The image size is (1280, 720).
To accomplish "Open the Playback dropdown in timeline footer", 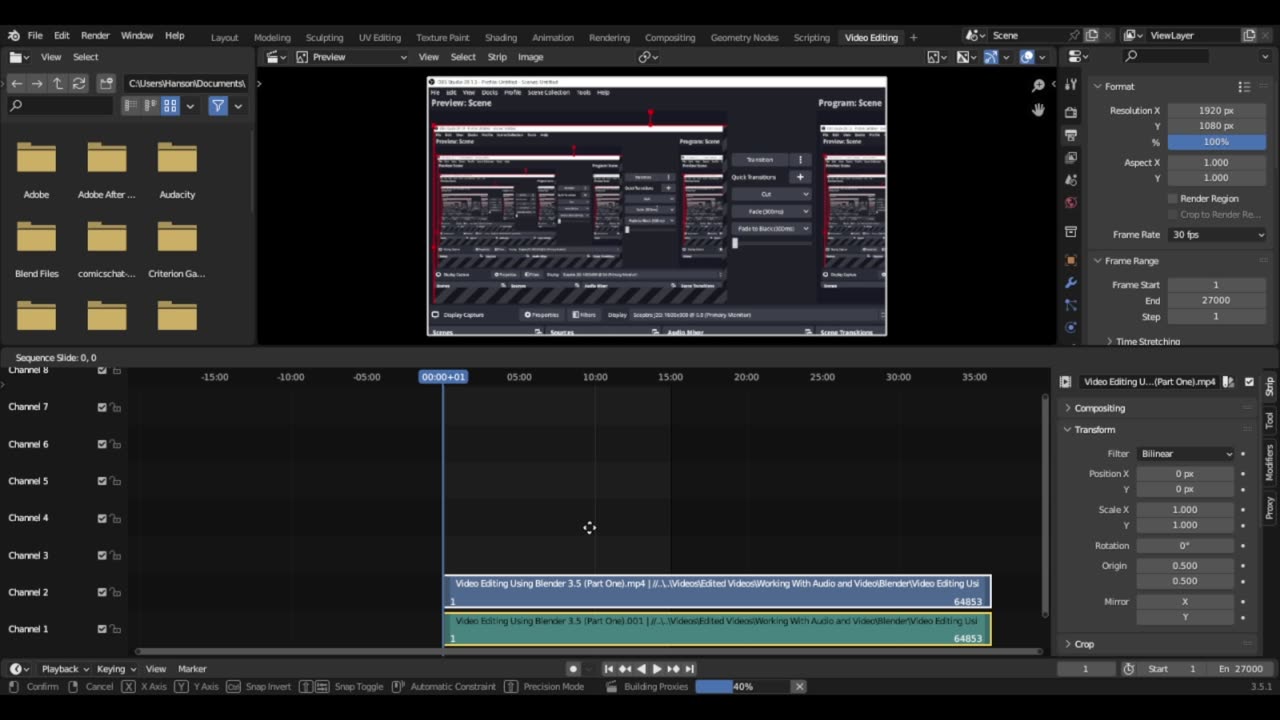I will pos(65,669).
